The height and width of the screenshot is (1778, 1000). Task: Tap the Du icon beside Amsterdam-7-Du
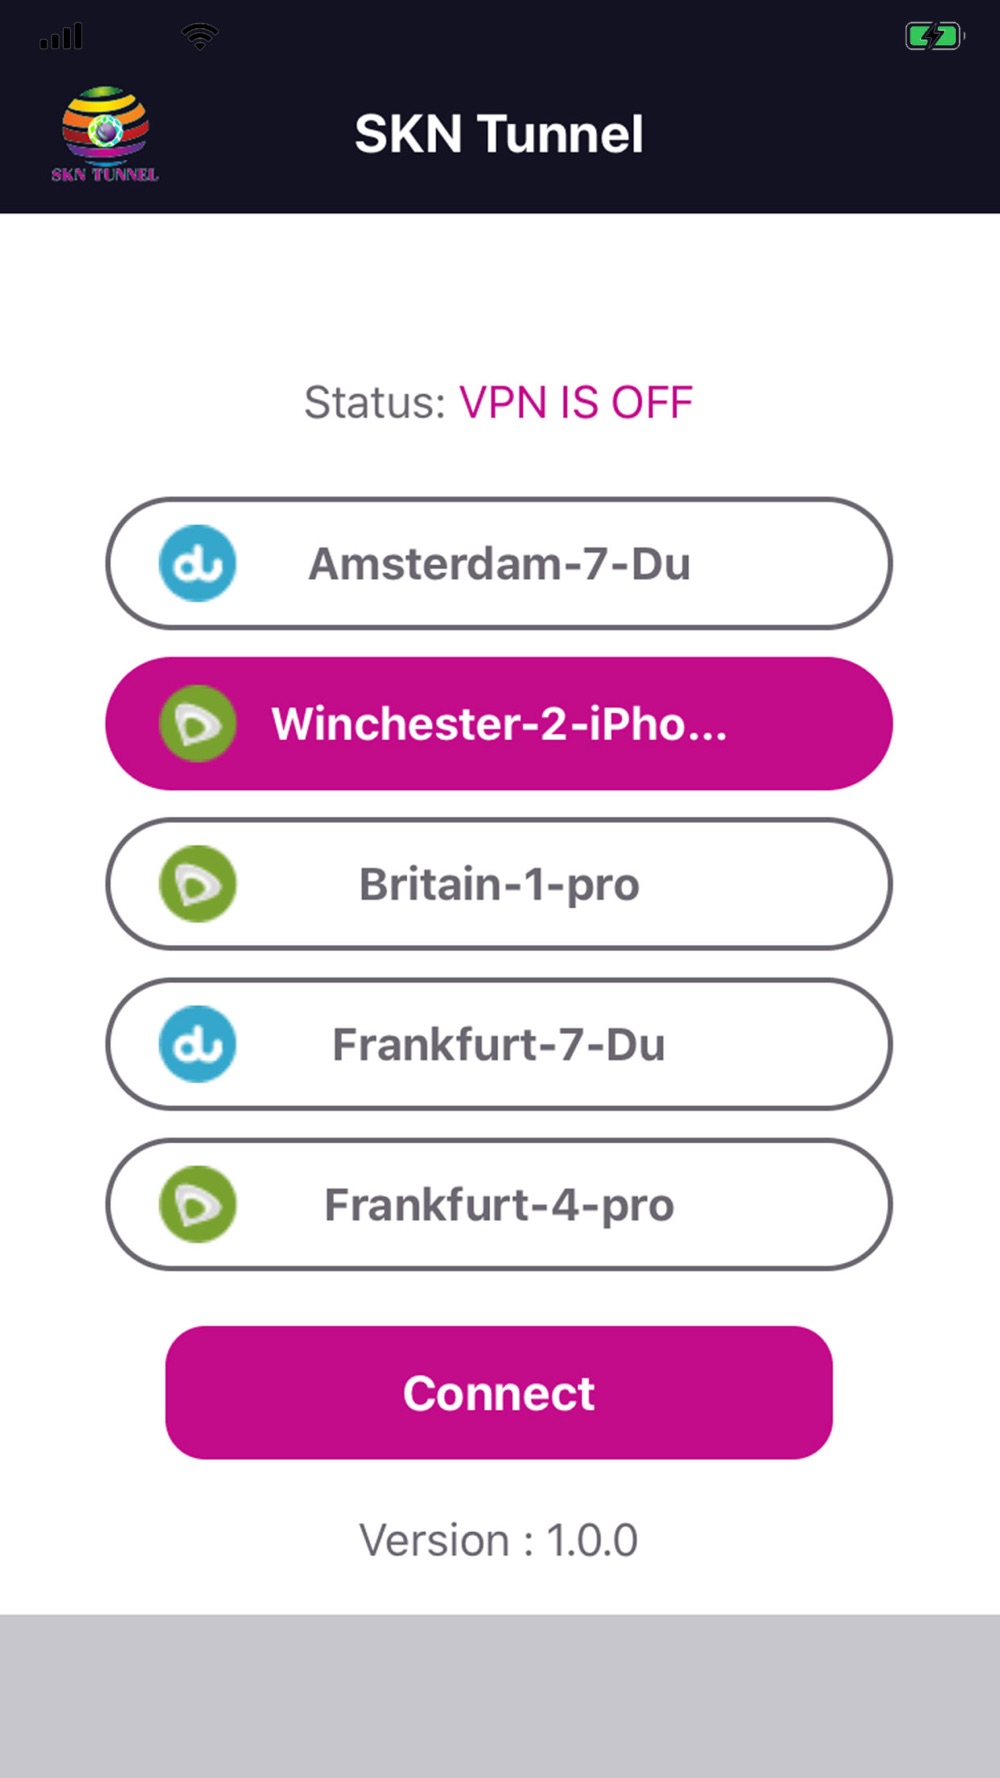198,563
